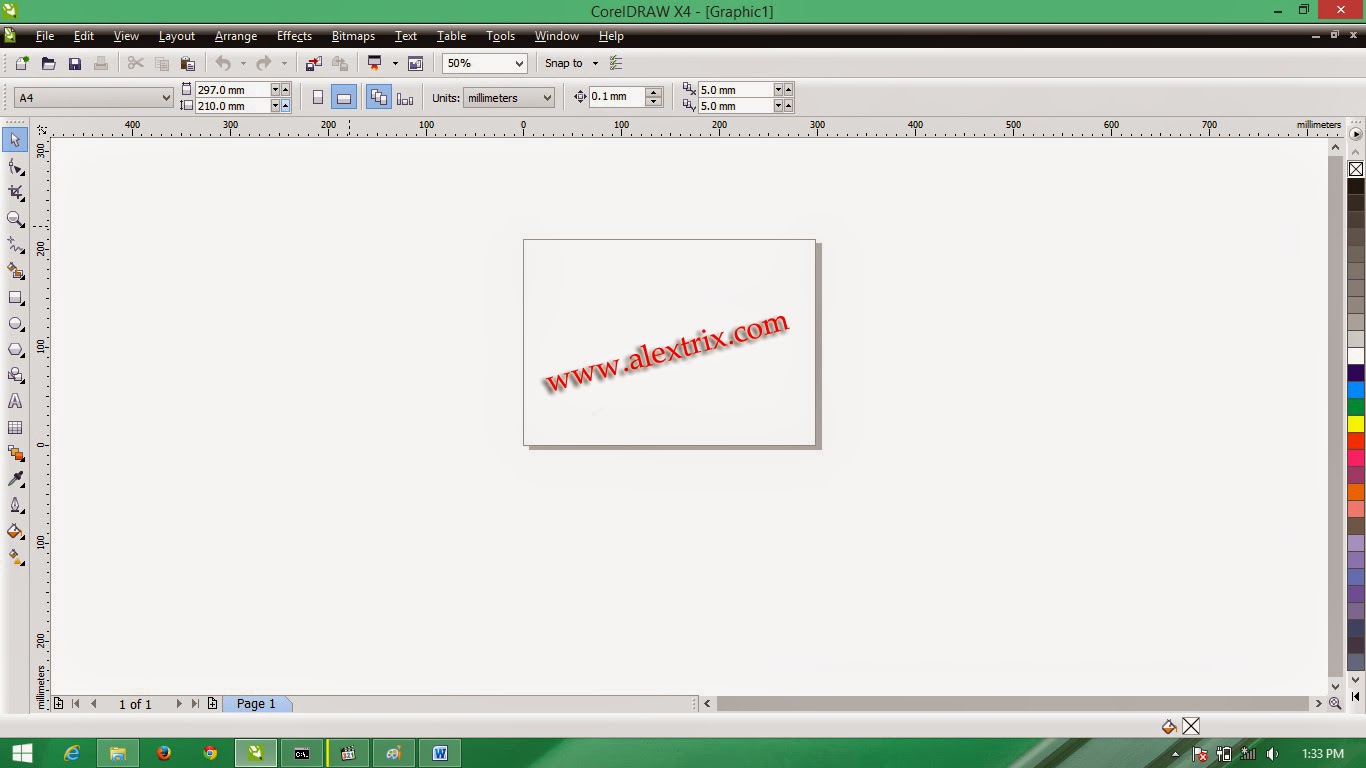The height and width of the screenshot is (768, 1366).
Task: Open the Units dropdown set to millimeters
Action: pyautogui.click(x=508, y=97)
